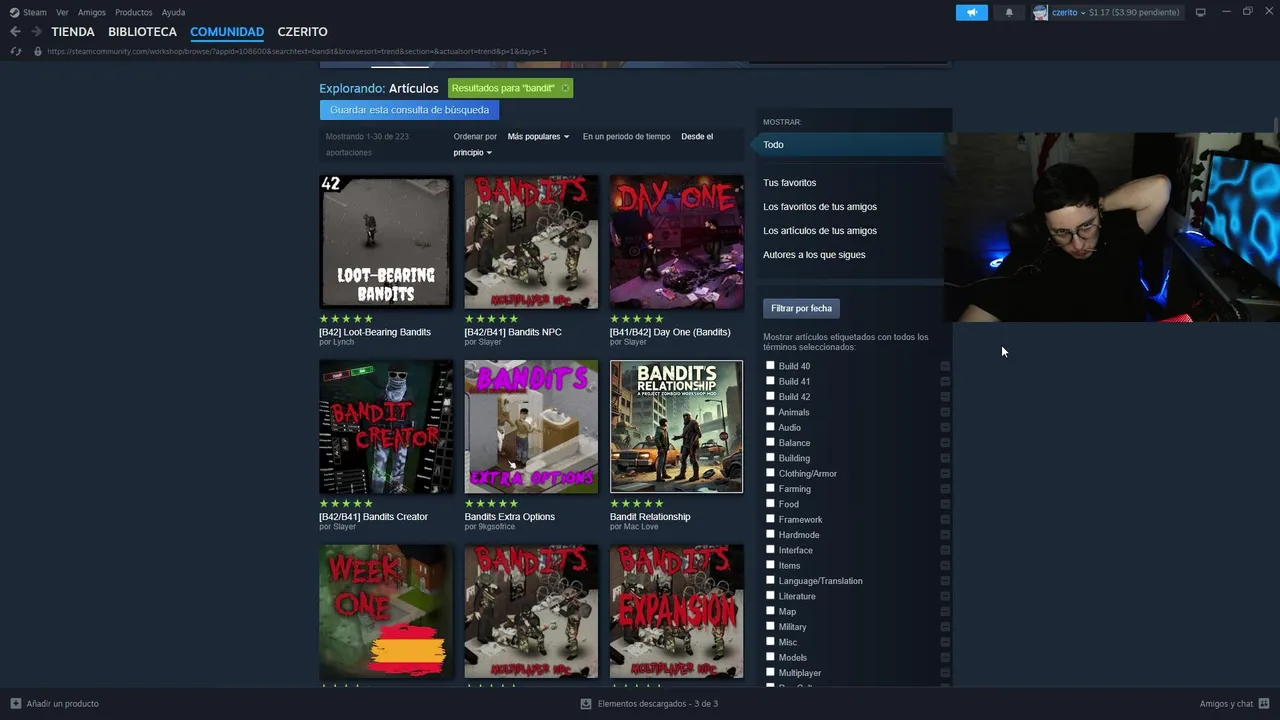Screen dimensions: 1280x720
Task: Open the Productos menu
Action: (x=134, y=12)
